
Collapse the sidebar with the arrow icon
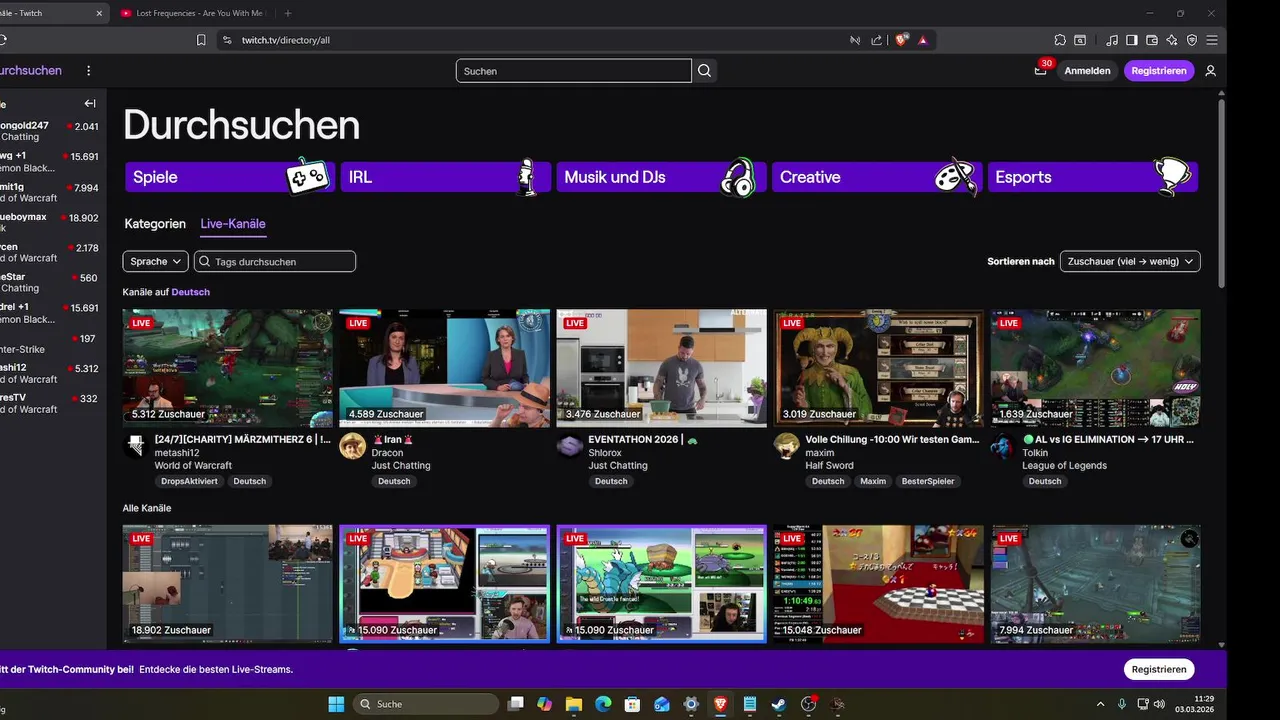point(90,103)
